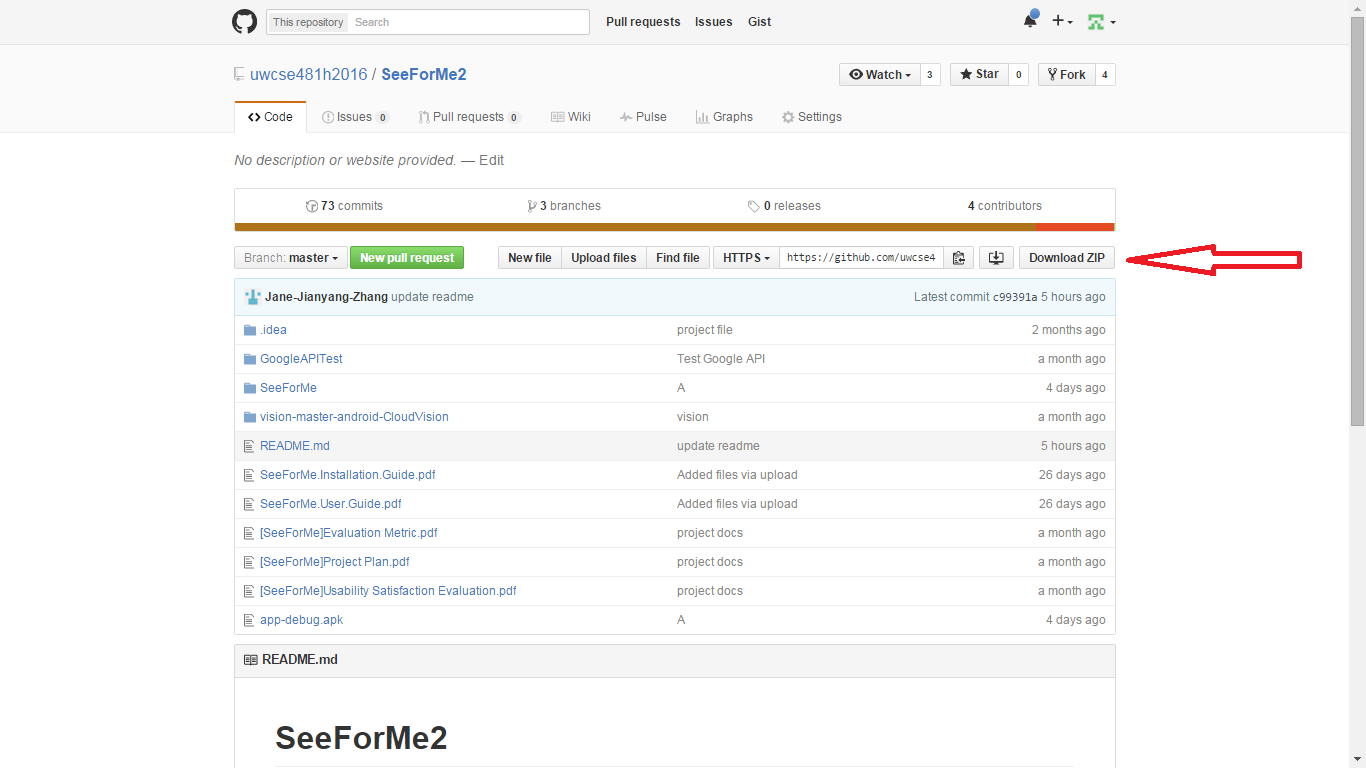Open latest commit c99391a link

[1015, 297]
